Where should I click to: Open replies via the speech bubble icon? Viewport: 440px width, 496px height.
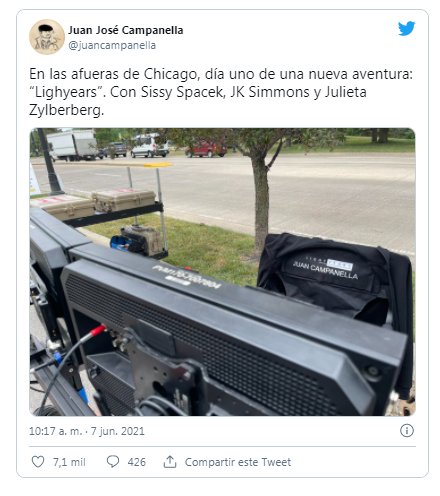(113, 462)
